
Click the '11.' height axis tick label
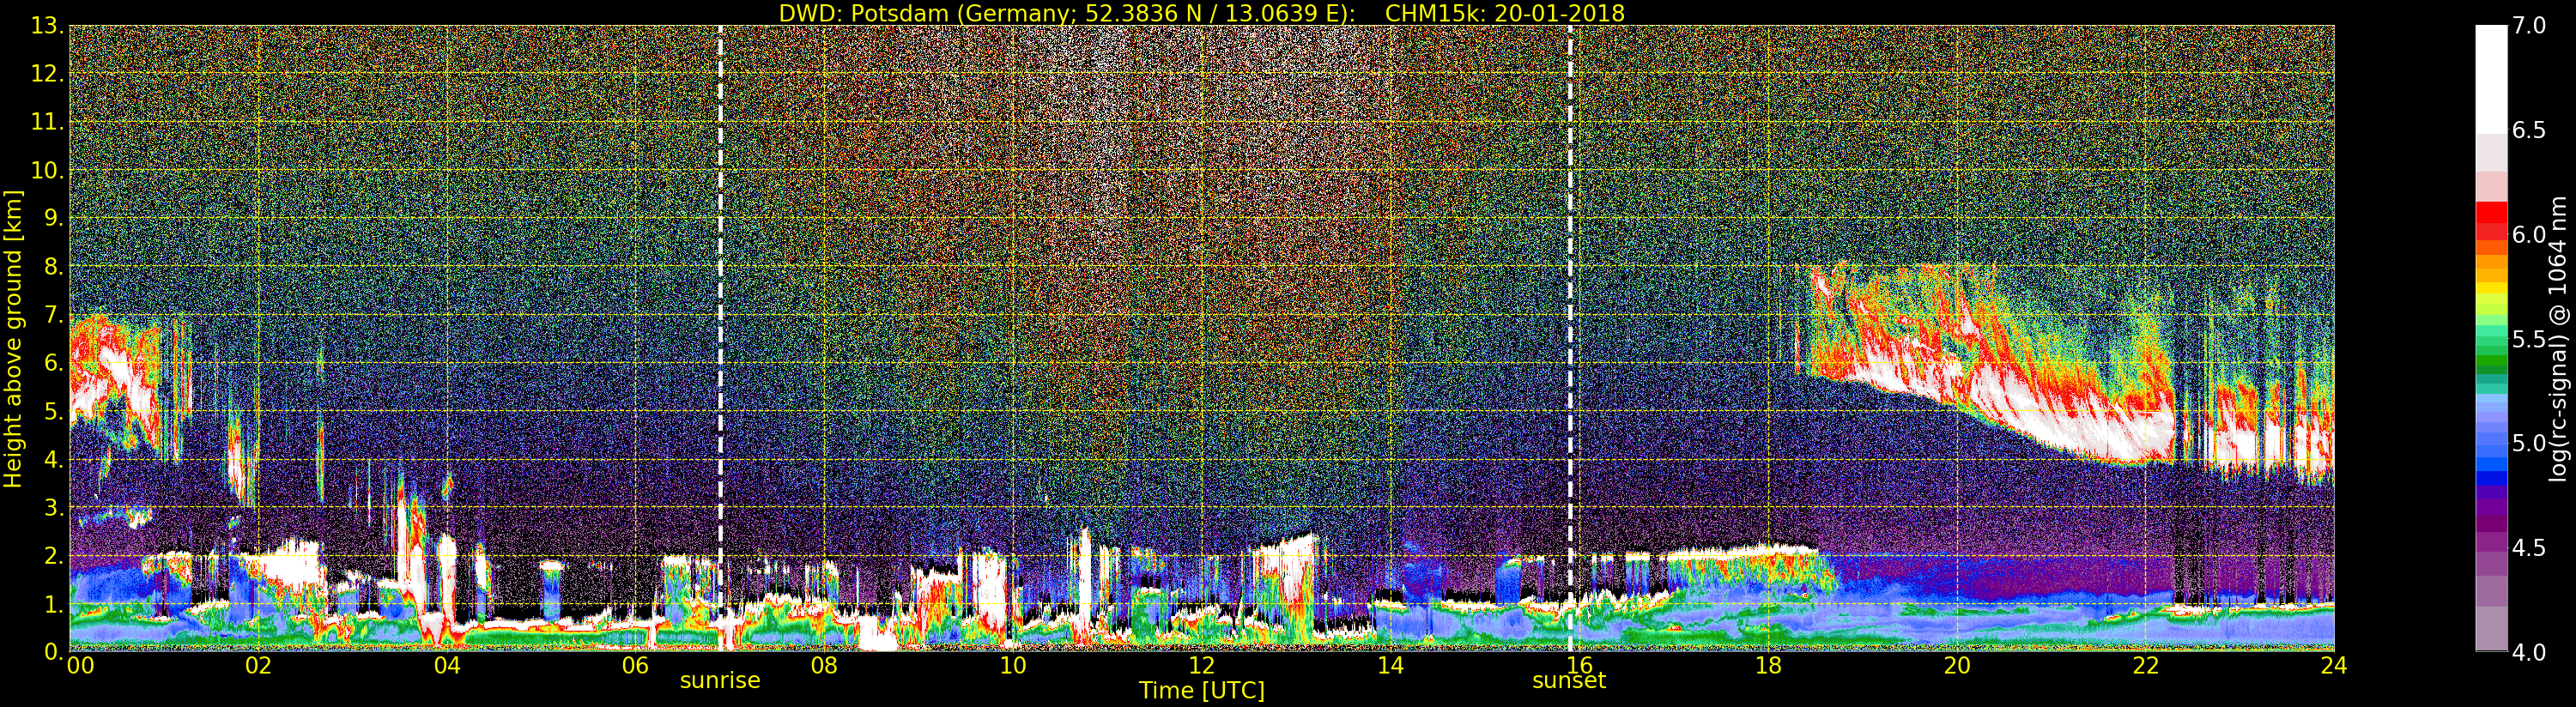point(47,123)
